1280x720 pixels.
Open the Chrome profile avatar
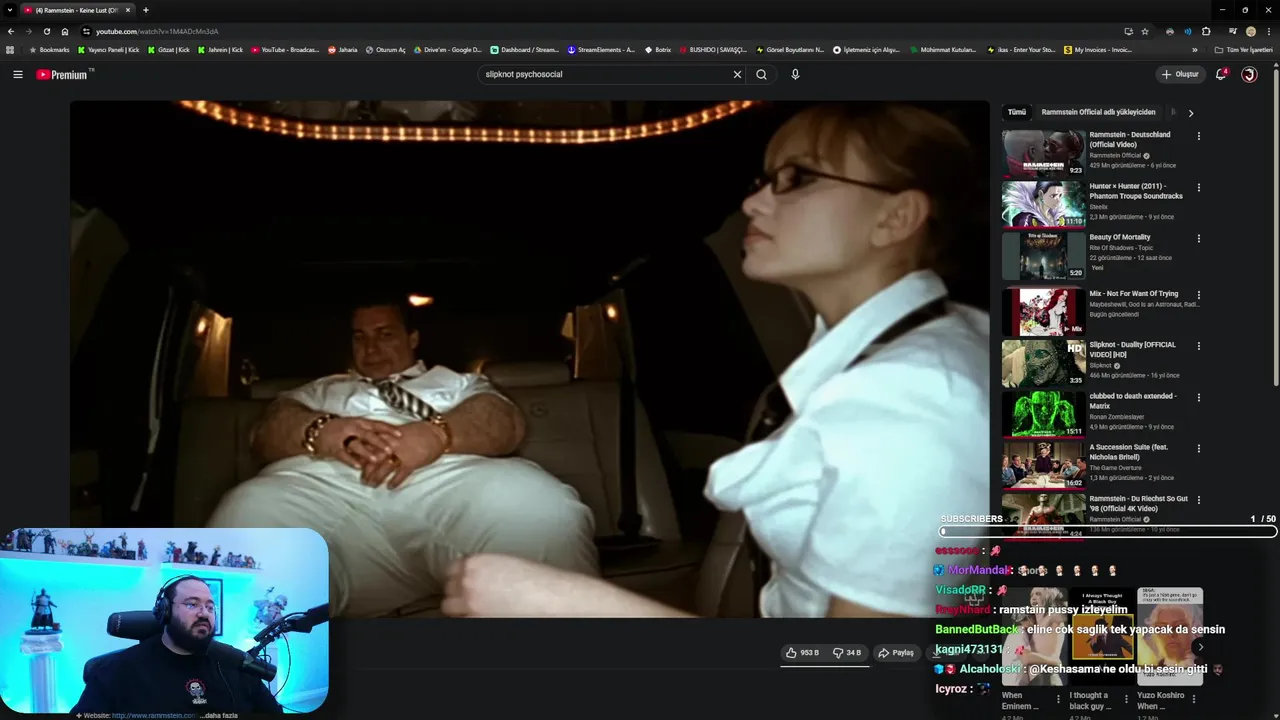pyautogui.click(x=1250, y=31)
